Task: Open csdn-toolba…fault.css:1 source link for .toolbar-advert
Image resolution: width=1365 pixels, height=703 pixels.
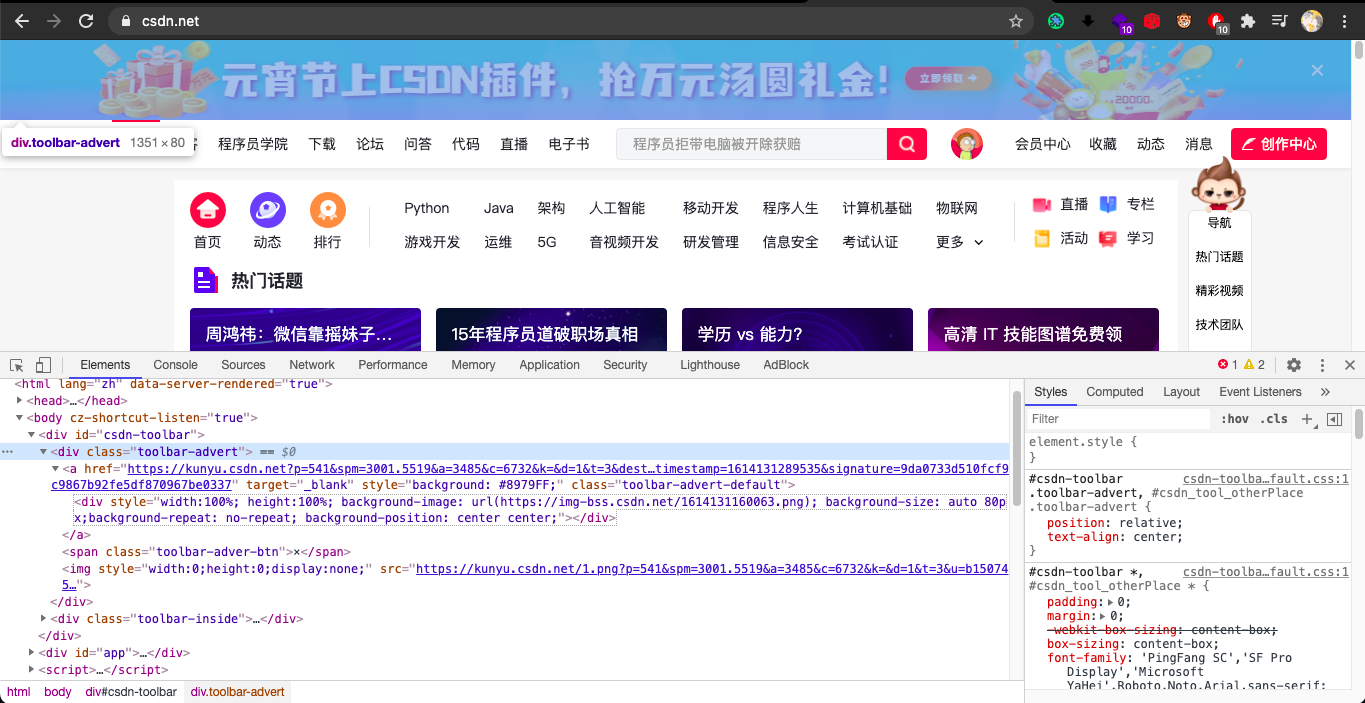Action: pos(1266,479)
